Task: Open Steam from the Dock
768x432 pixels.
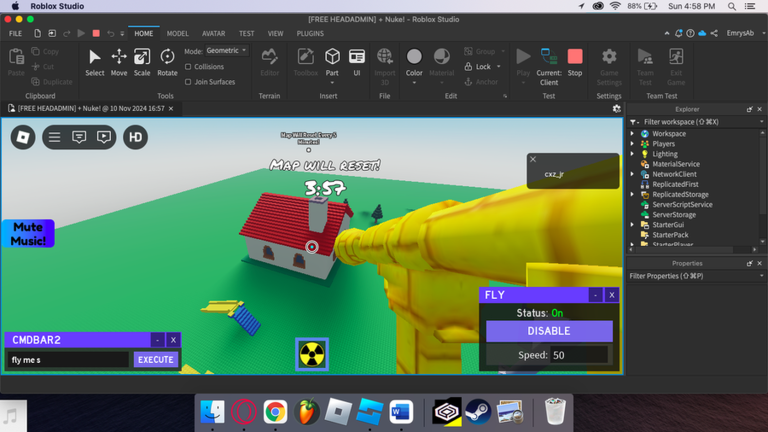Action: 478,411
